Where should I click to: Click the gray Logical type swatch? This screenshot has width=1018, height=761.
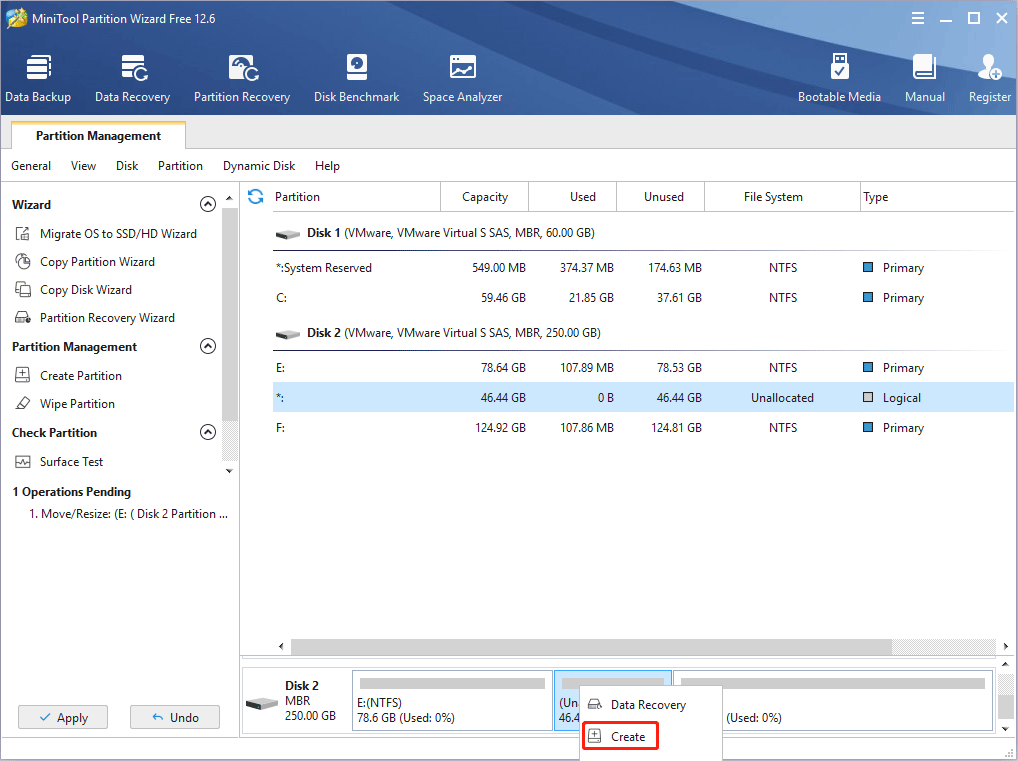coord(867,397)
